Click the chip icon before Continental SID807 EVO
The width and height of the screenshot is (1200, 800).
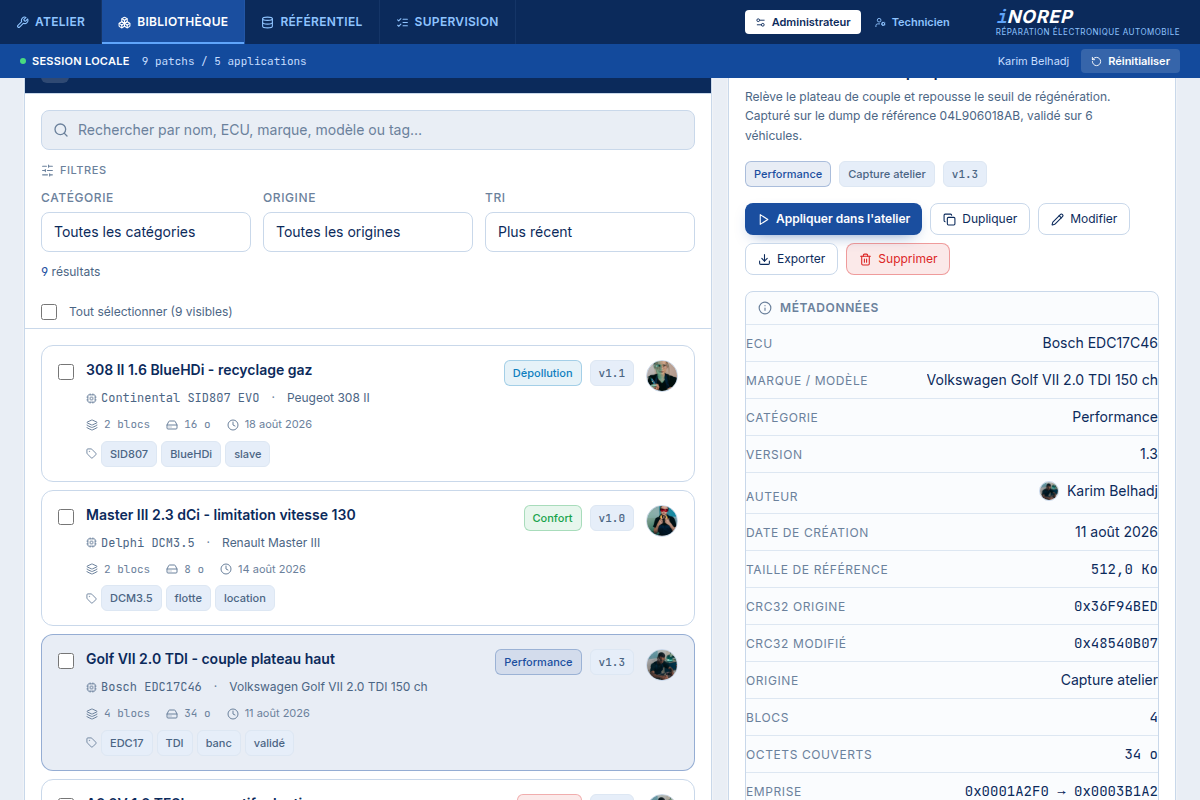point(92,398)
